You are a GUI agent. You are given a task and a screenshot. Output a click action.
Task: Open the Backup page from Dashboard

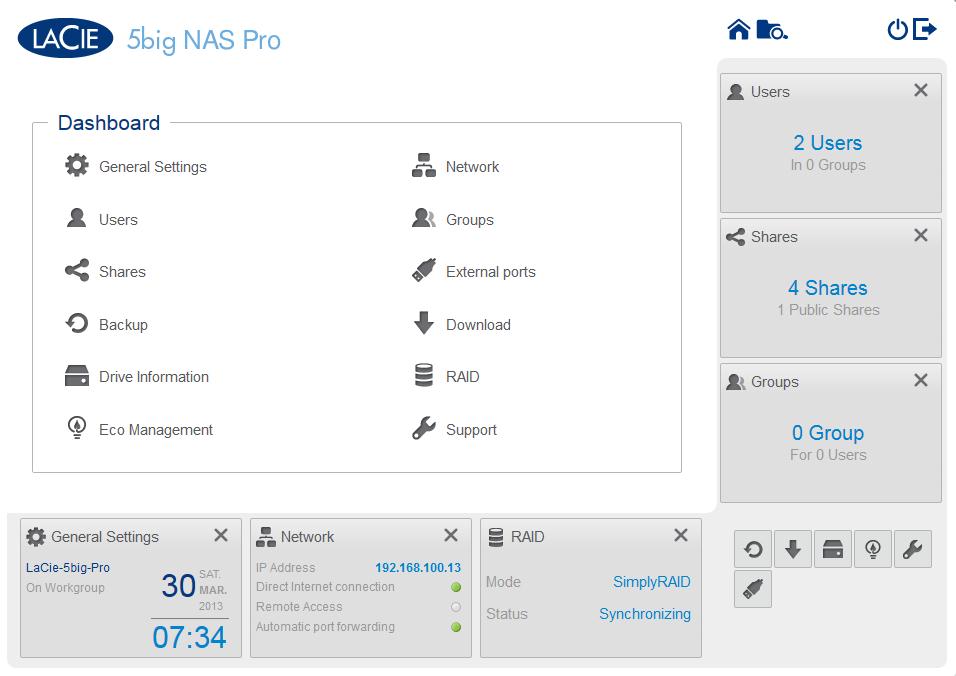tap(123, 325)
